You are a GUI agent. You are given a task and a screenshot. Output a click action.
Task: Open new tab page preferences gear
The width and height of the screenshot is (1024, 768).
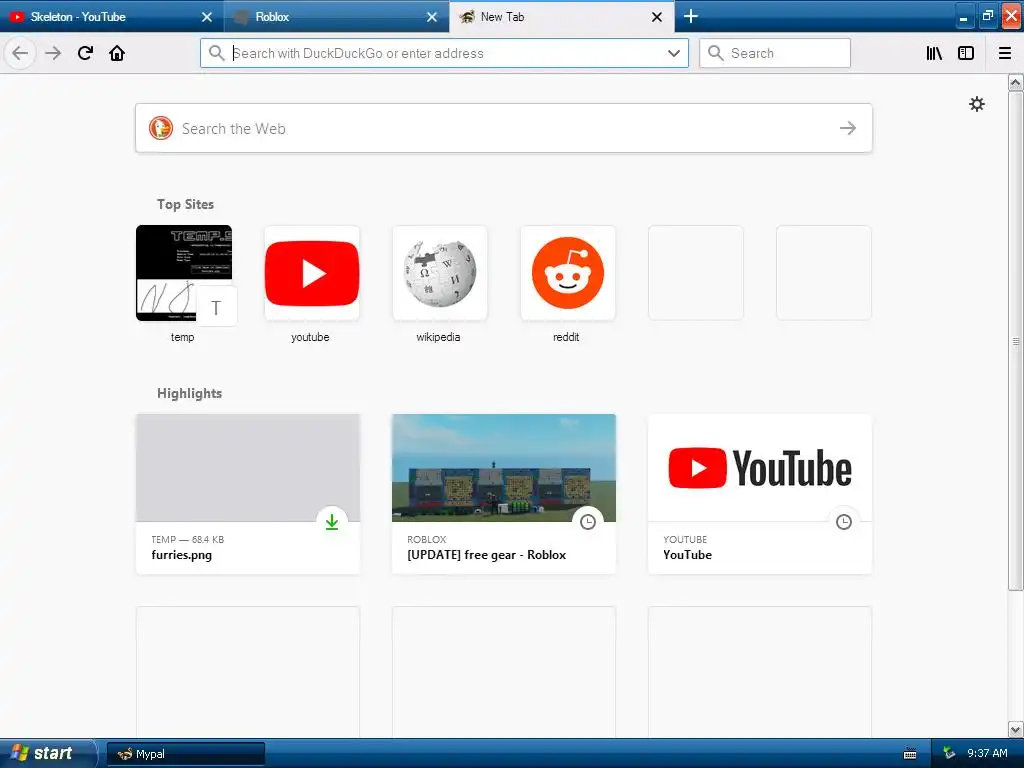[976, 104]
